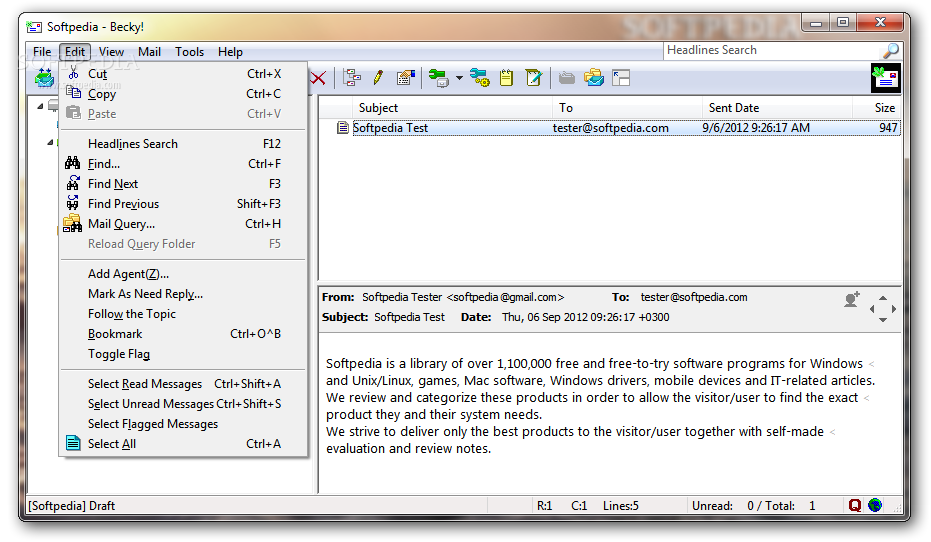Image resolution: width=931 pixels, height=542 pixels.
Task: Choose Find Next menu entry
Action: coord(183,184)
